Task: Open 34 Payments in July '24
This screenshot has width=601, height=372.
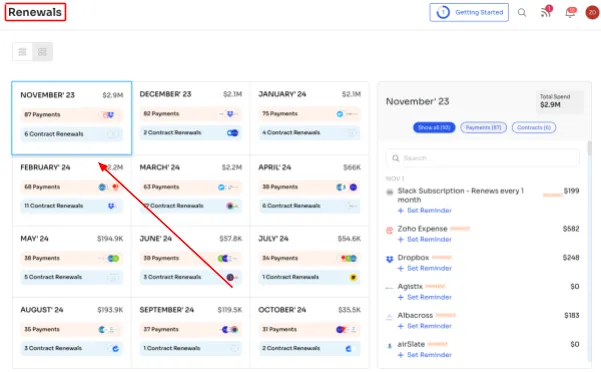Action: point(309,258)
